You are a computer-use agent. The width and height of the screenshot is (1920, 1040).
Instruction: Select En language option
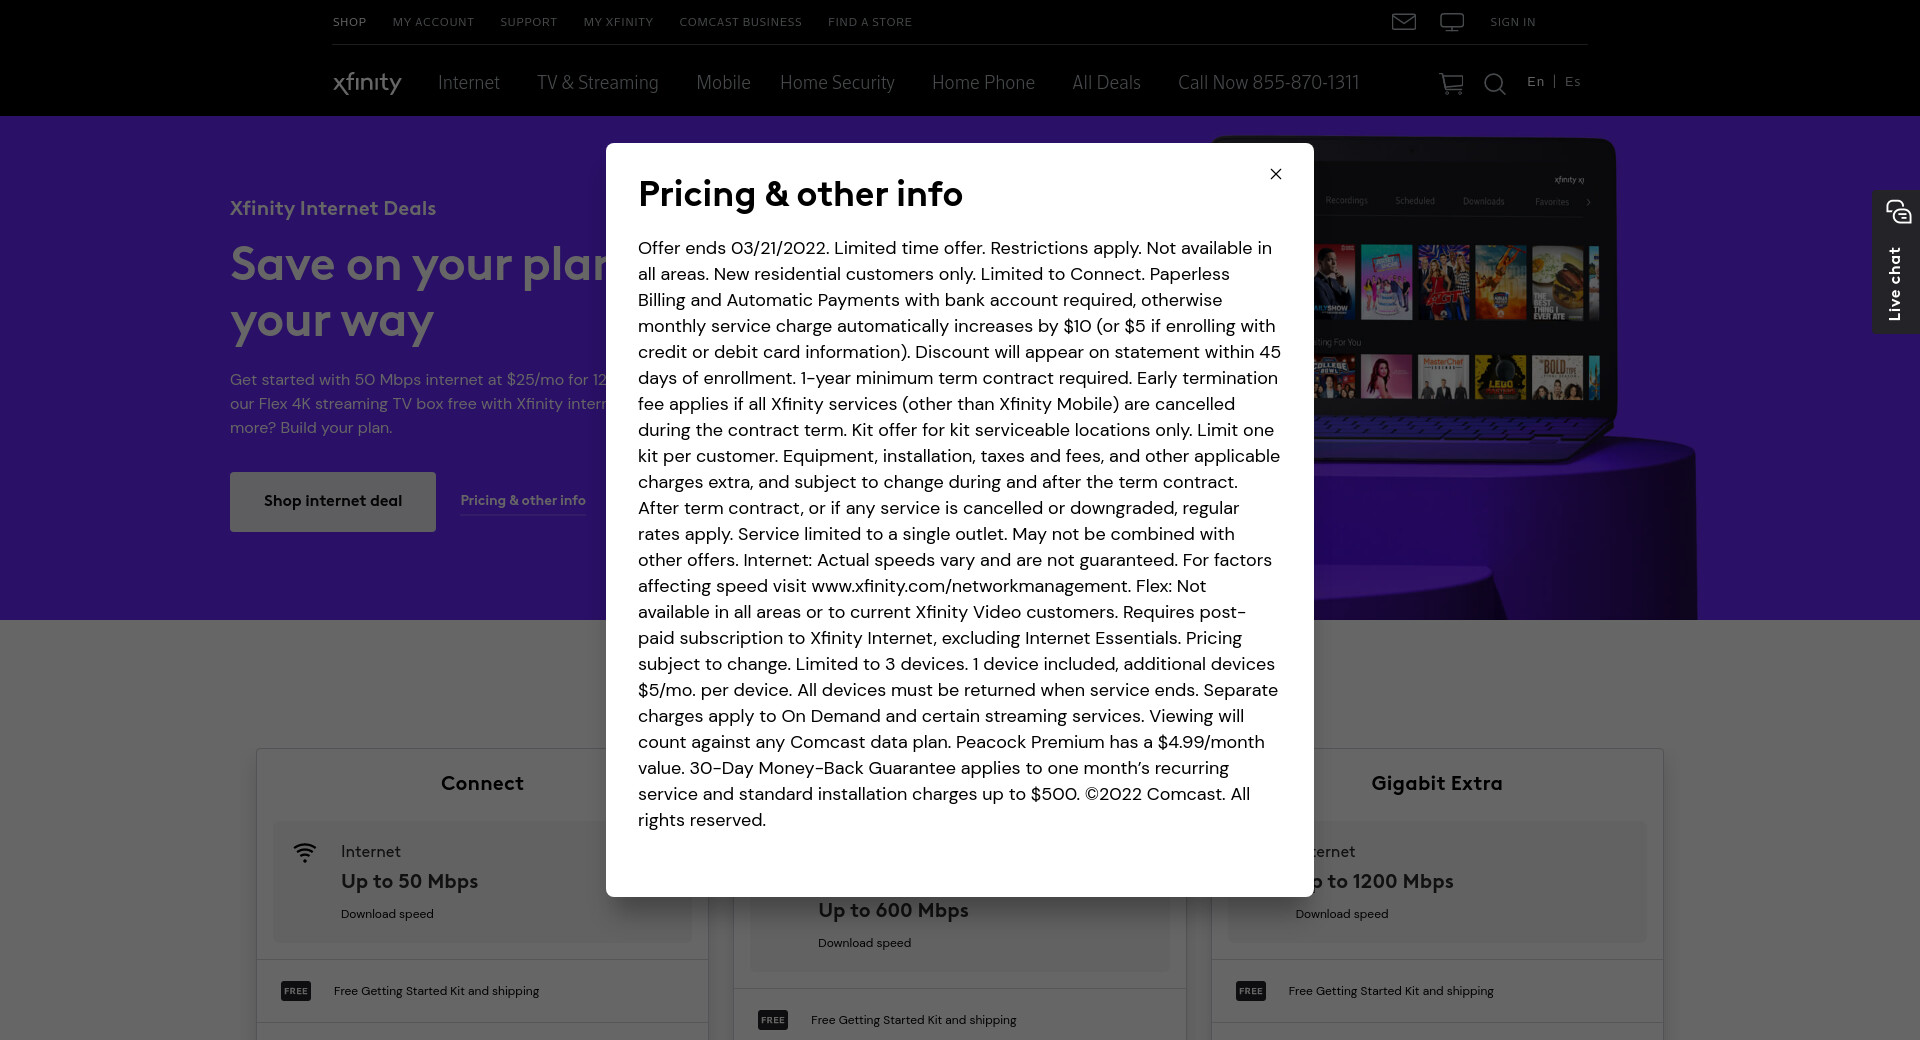click(x=1535, y=82)
